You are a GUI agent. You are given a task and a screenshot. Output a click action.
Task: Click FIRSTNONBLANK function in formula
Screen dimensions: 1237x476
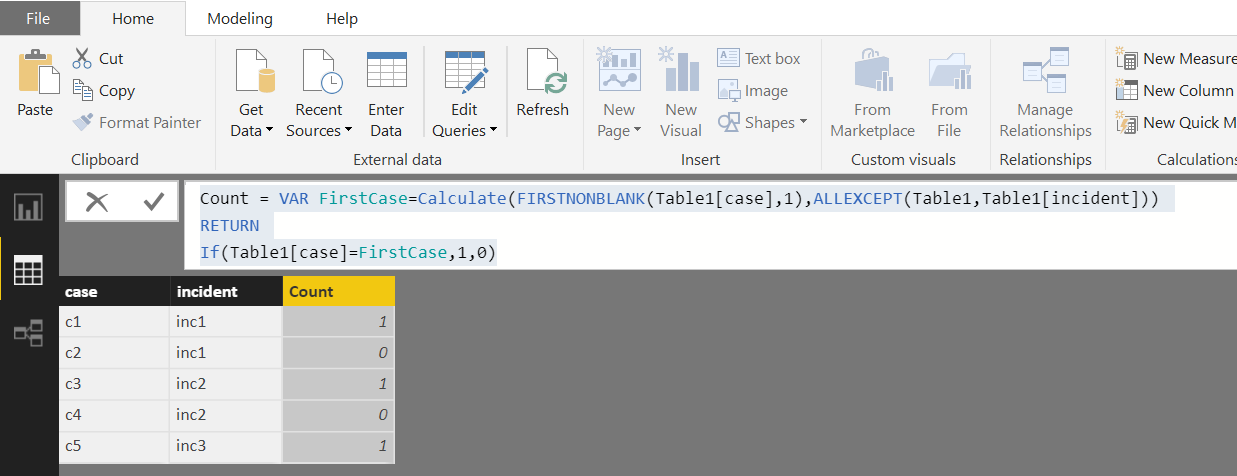coord(581,199)
